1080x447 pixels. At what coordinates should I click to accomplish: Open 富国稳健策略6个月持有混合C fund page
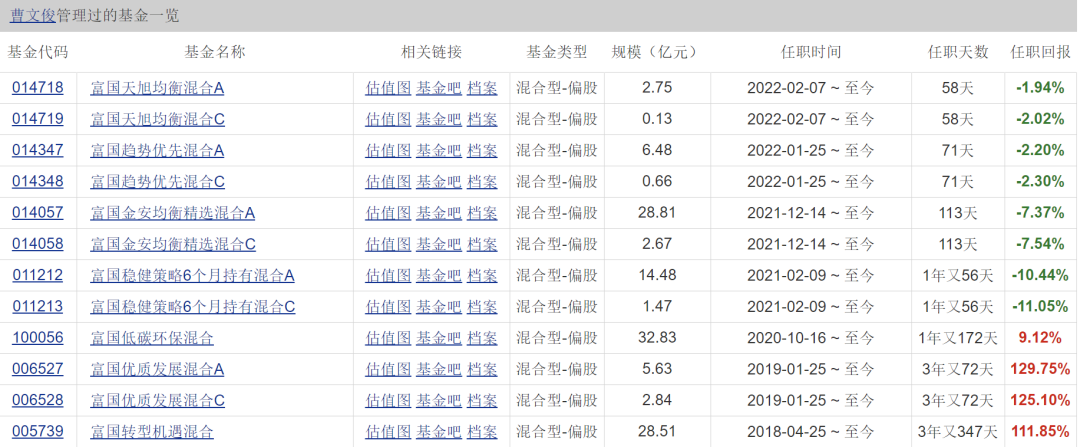pyautogui.click(x=192, y=306)
